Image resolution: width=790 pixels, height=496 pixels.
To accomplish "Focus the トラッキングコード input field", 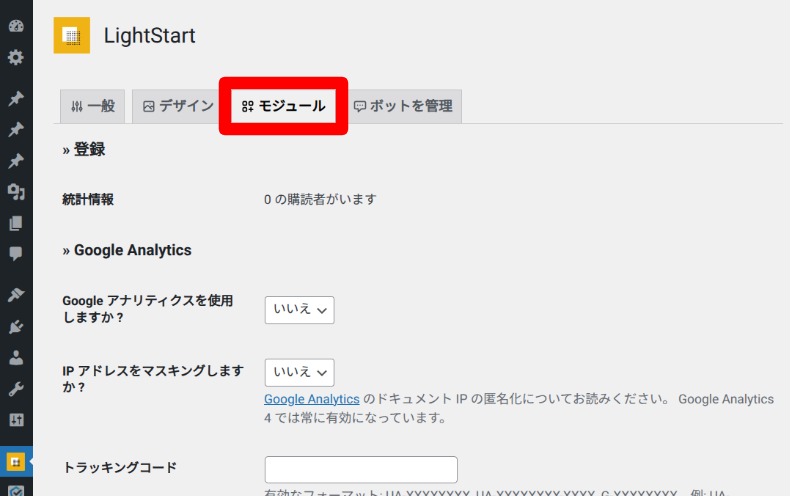I will 361,470.
